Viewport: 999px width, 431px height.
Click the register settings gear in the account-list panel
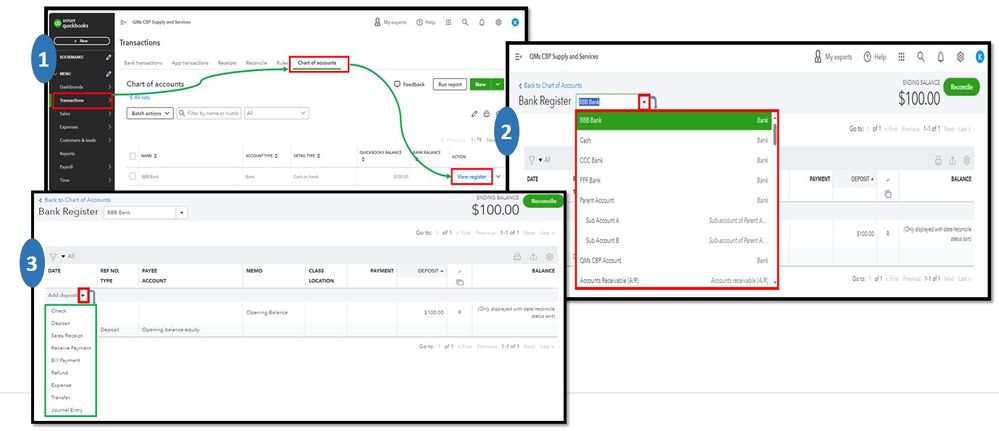click(967, 161)
